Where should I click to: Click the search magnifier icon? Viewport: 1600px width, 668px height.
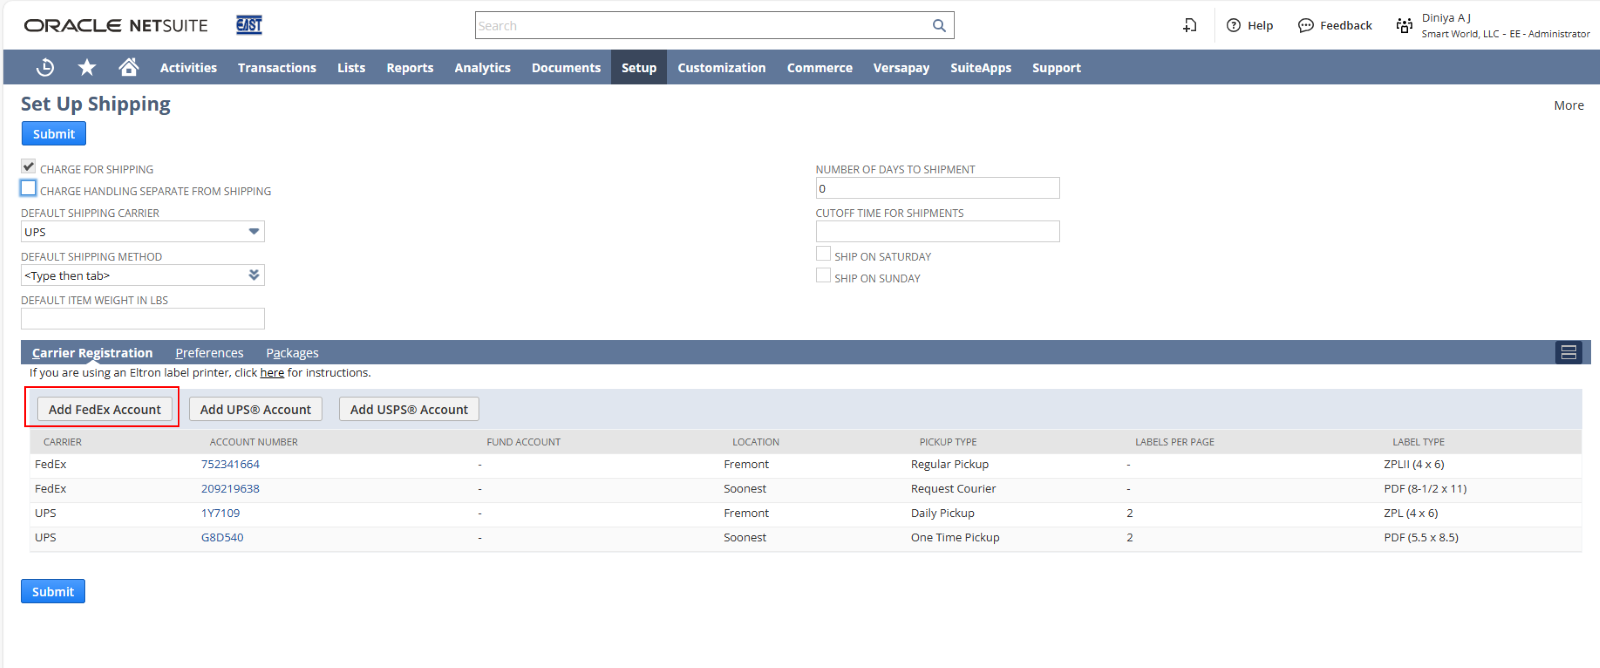(939, 26)
